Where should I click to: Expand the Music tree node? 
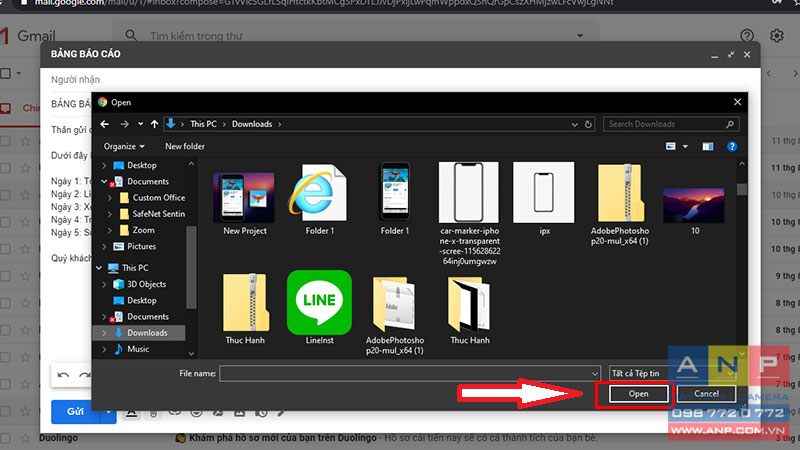[105, 349]
